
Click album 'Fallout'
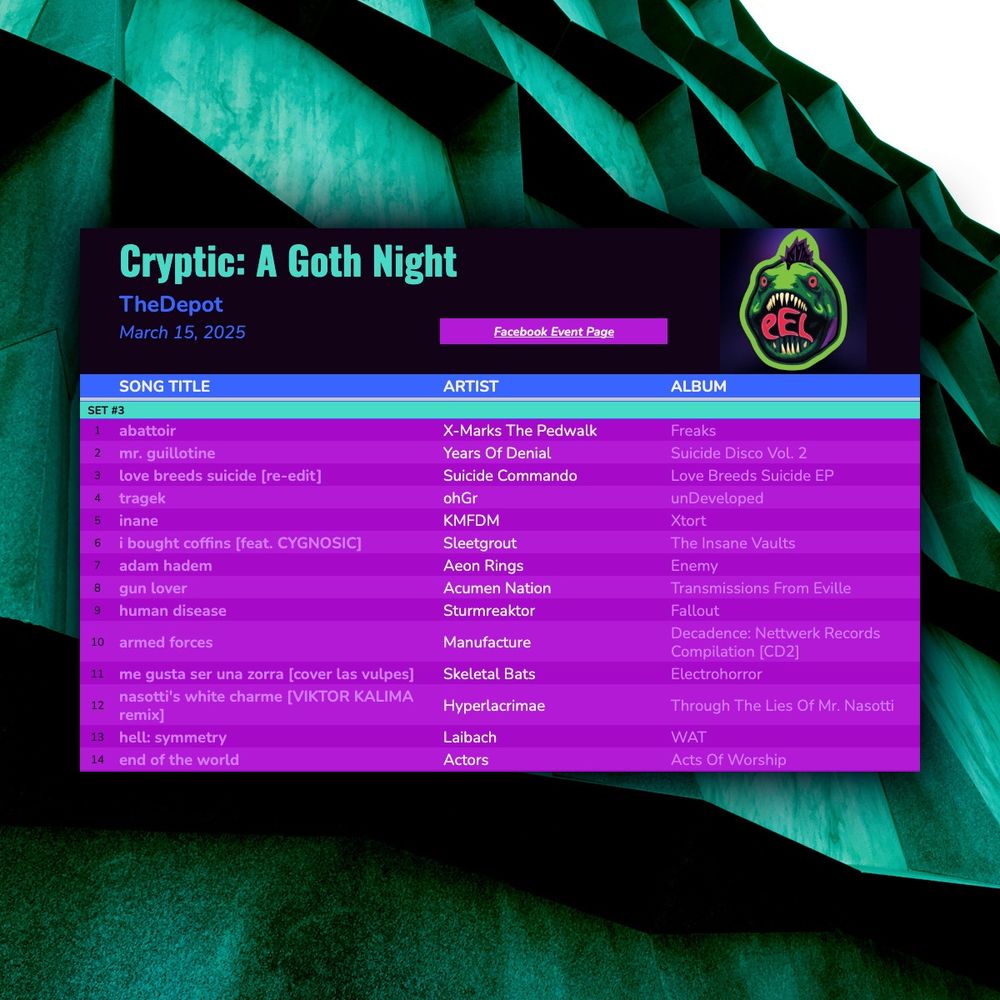(695, 611)
